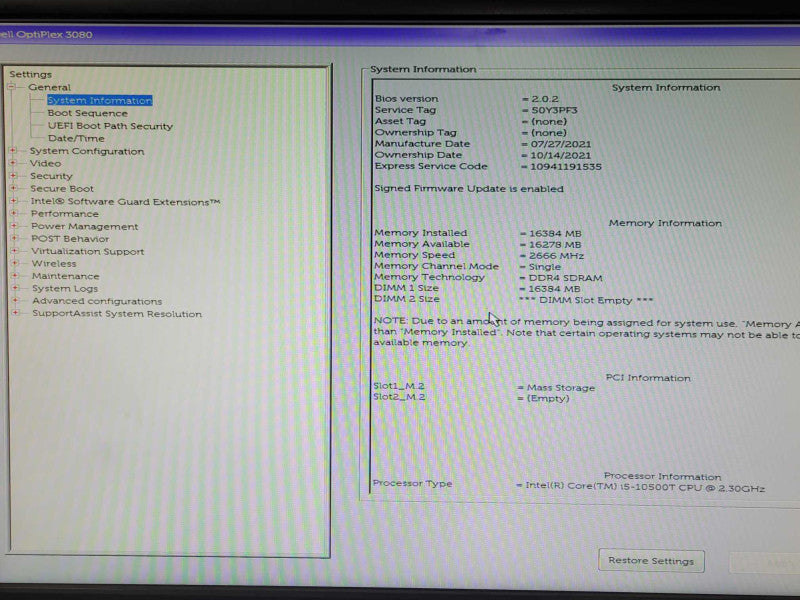
Task: Expand the Power Management node
Action: [x=14, y=226]
